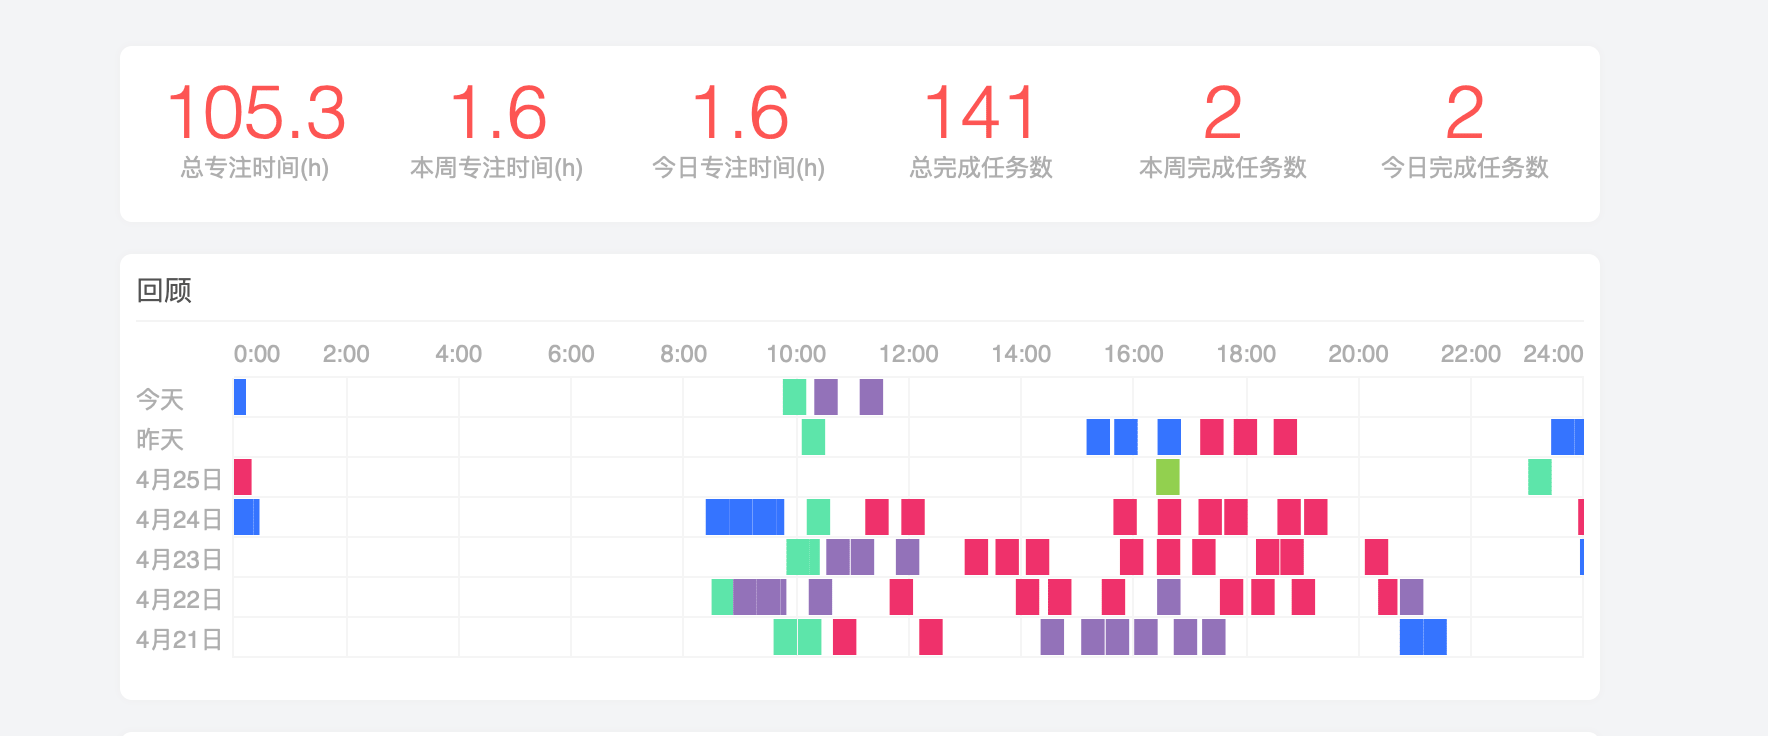Click the 4月23日 row label
The width and height of the screenshot is (1768, 736).
[x=179, y=559]
